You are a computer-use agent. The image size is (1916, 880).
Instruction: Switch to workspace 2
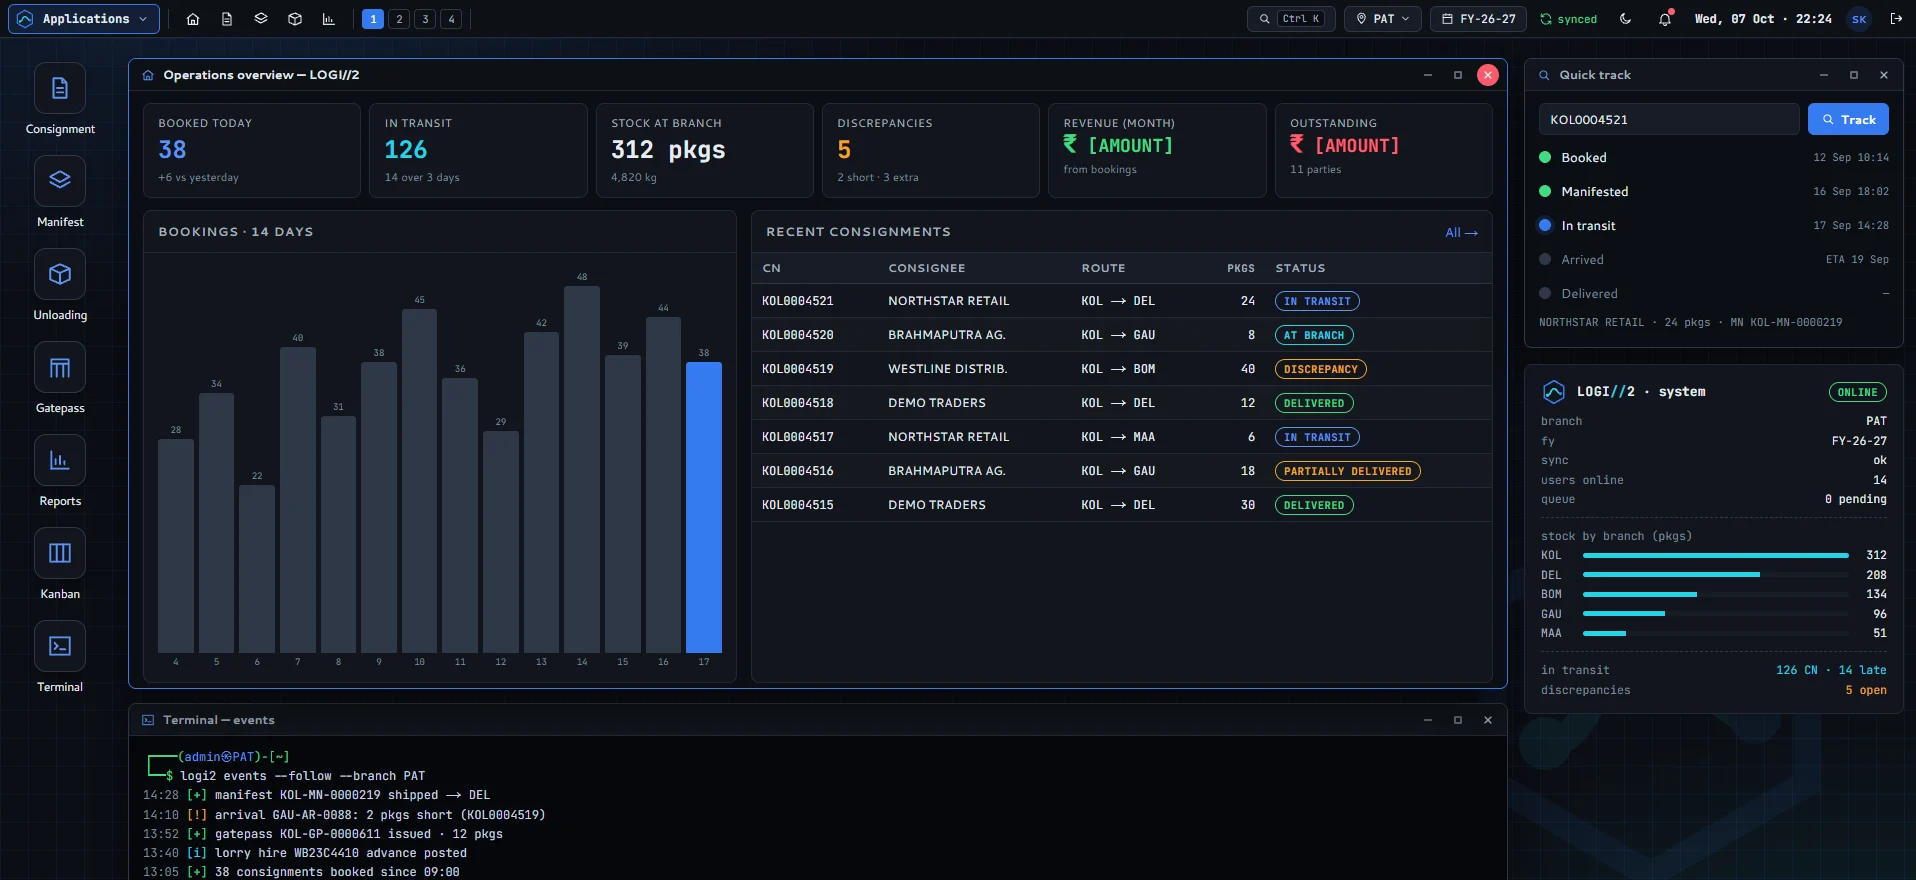[399, 19]
